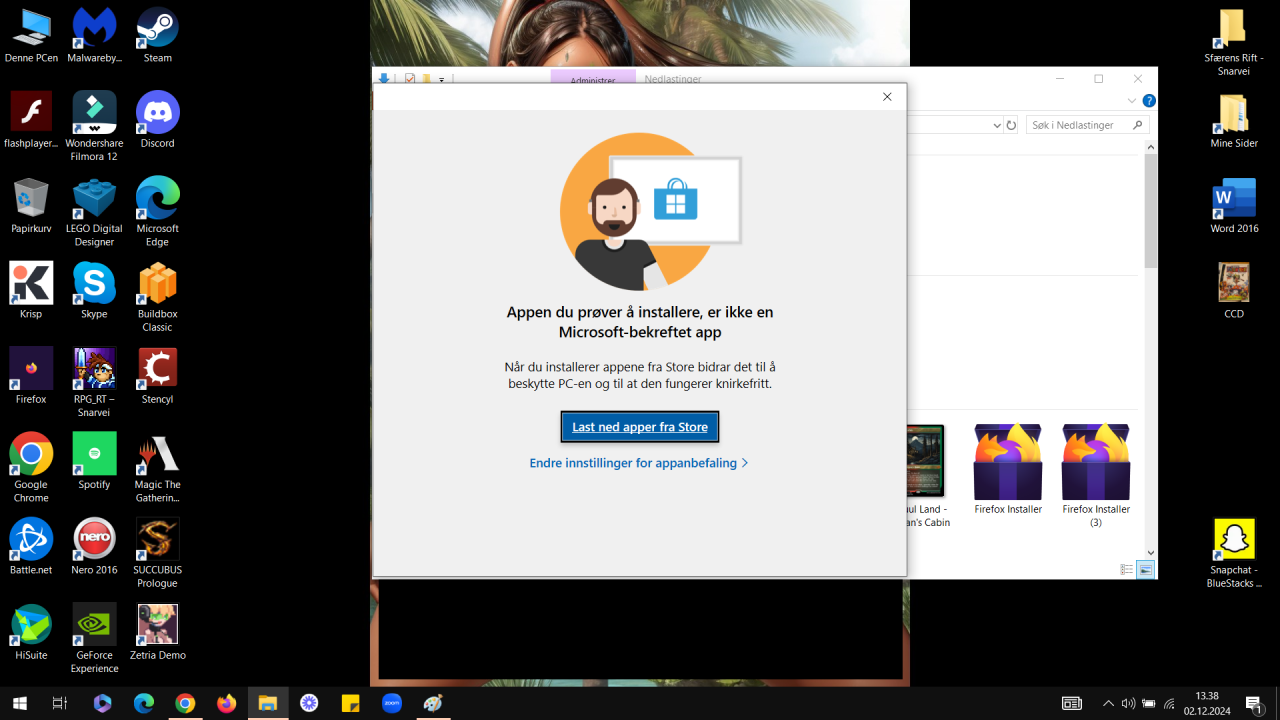
Task: Open the Krisp desktop icon
Action: (31, 292)
